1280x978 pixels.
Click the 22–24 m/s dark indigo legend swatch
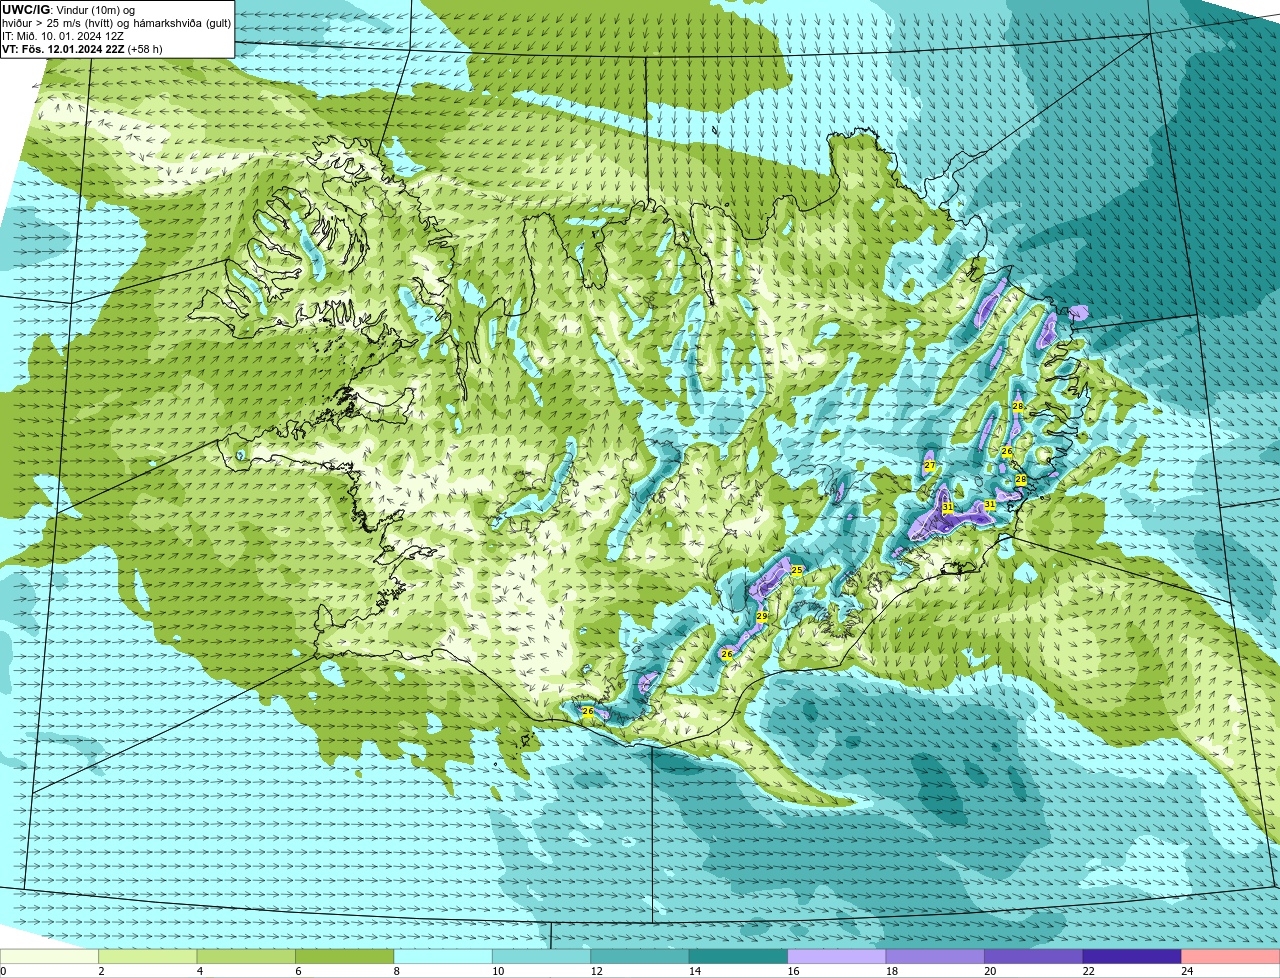(1132, 956)
